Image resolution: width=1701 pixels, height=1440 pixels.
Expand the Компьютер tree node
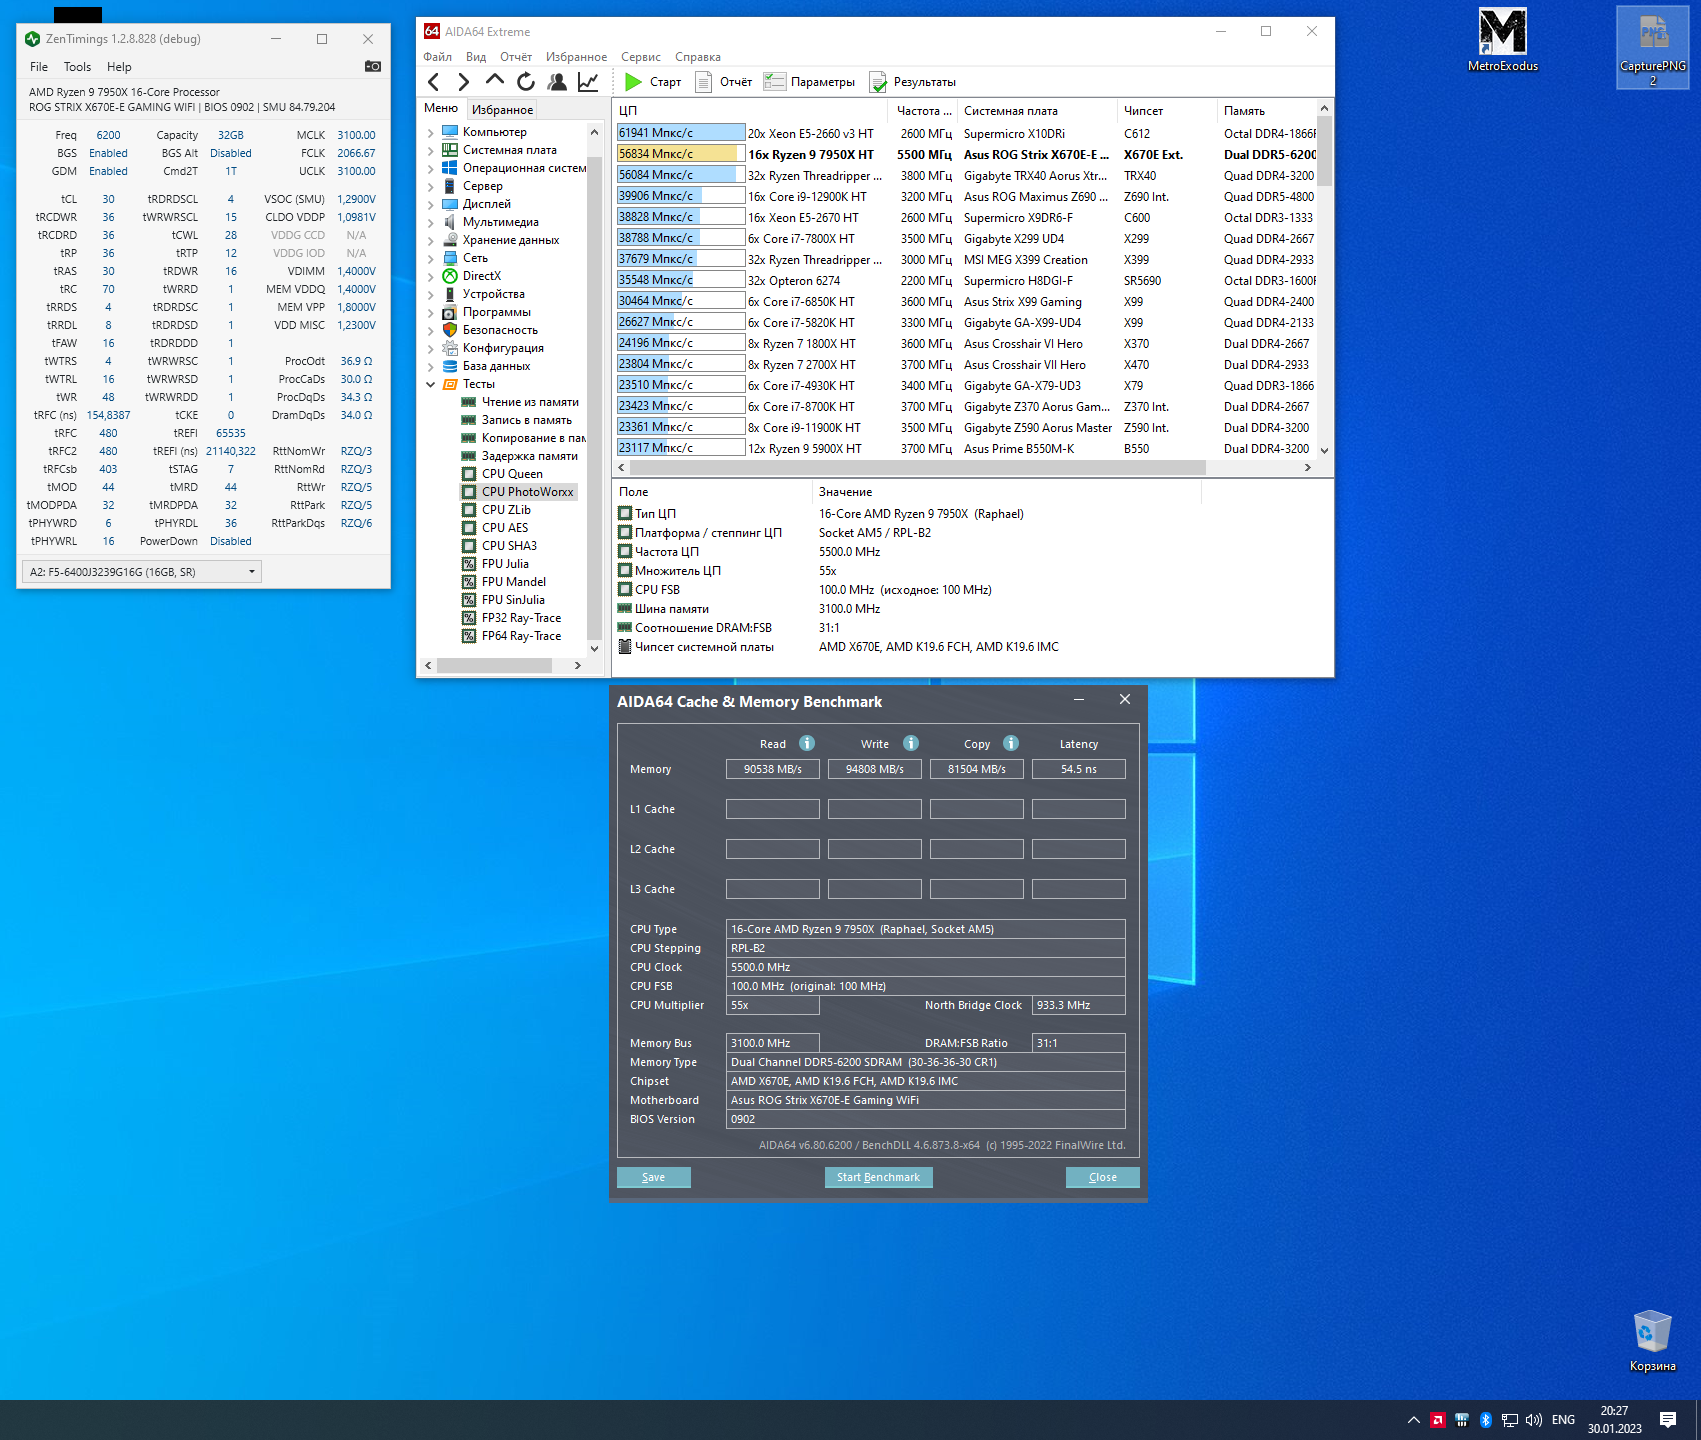coord(431,132)
